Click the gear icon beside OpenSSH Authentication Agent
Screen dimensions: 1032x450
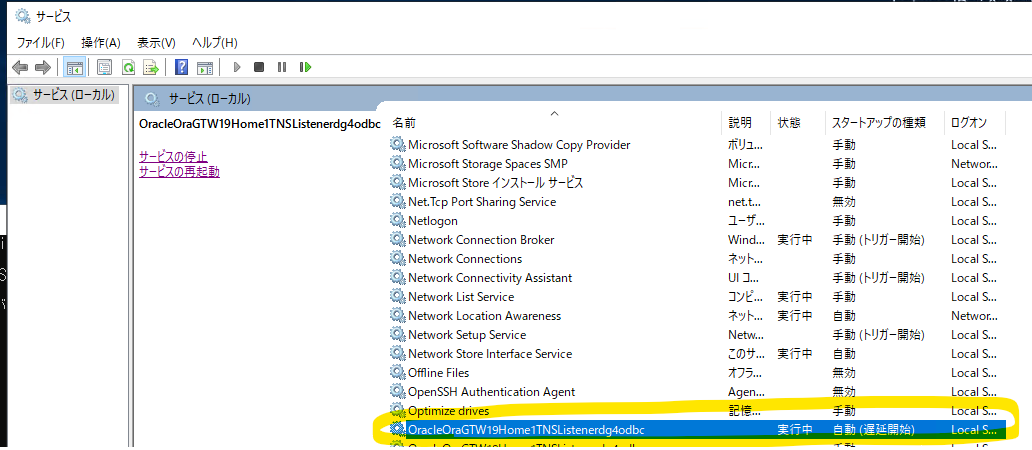coord(398,391)
